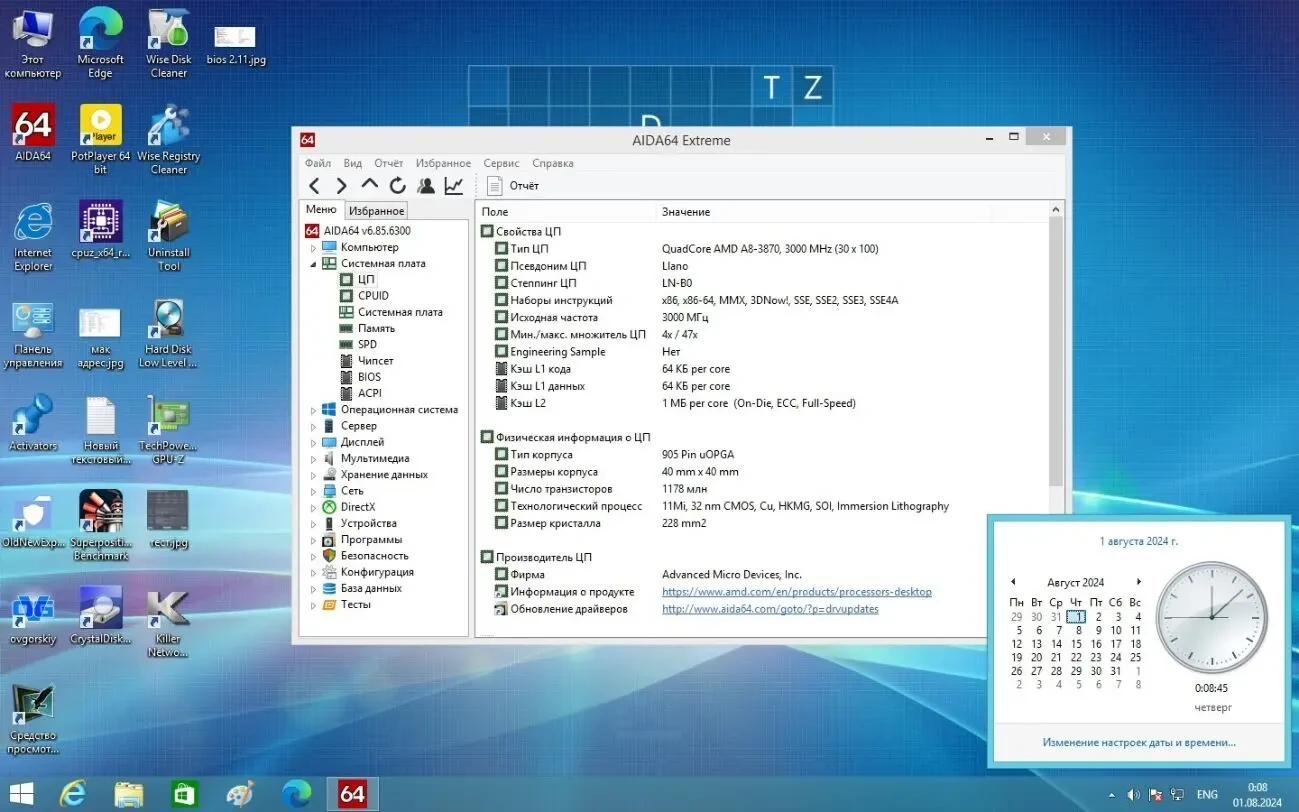Open the Сервис menu
The height and width of the screenshot is (812, 1299).
click(x=501, y=163)
